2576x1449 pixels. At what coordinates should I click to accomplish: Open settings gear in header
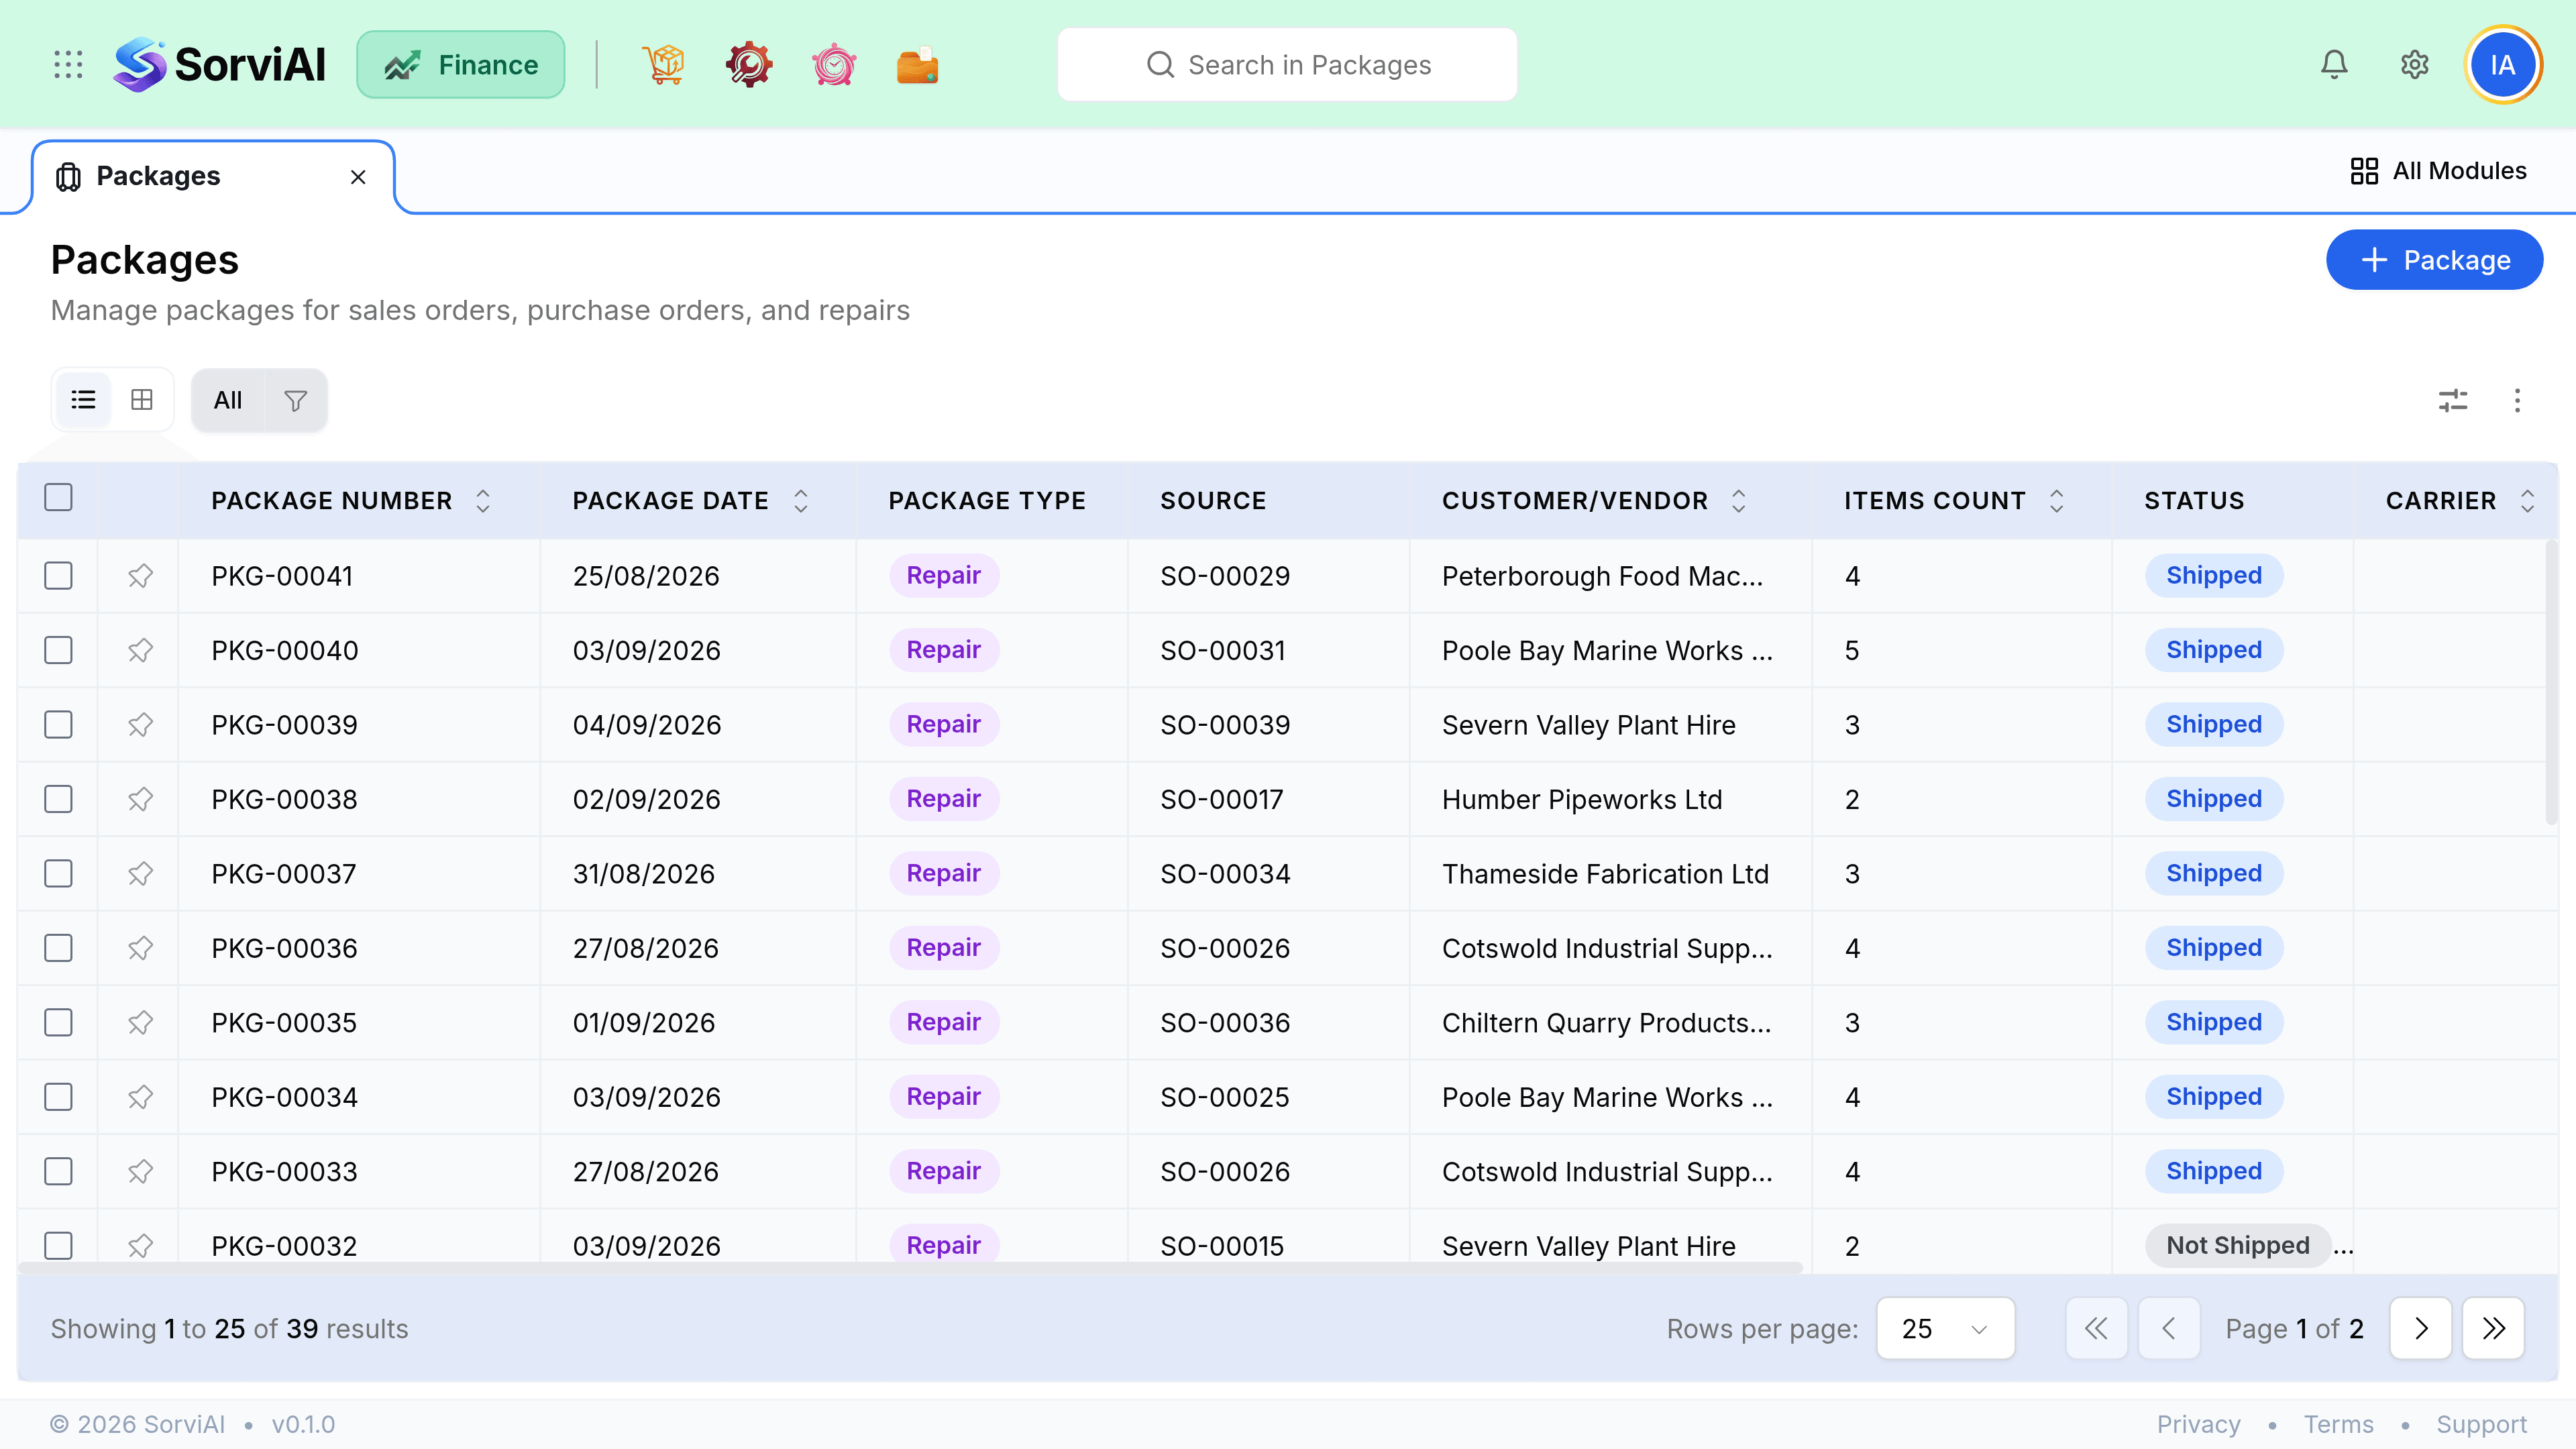click(2415, 65)
